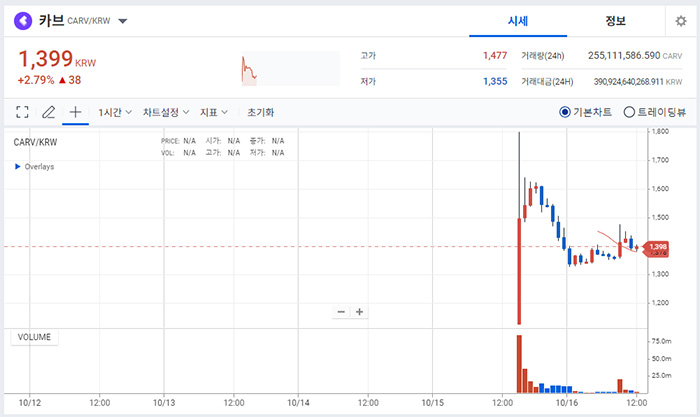This screenshot has width=700, height=417.
Task: Click the 1,800 price axis label
Action: 660,131
